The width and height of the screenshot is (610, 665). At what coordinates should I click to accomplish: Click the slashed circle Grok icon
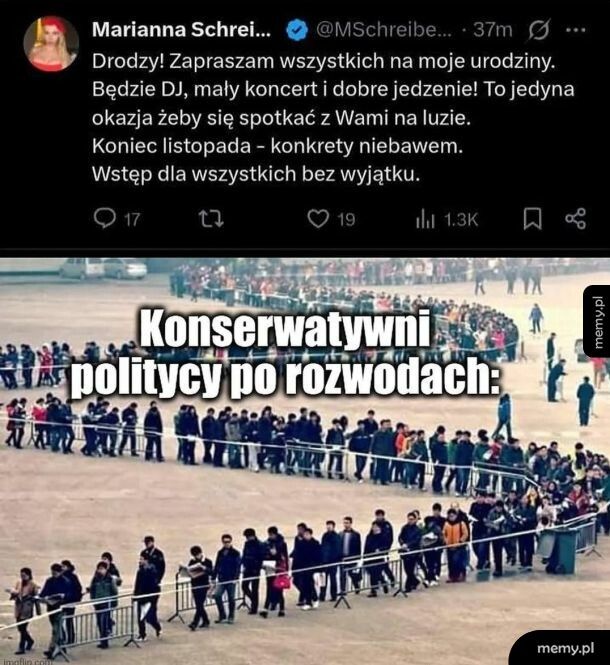pos(540,30)
